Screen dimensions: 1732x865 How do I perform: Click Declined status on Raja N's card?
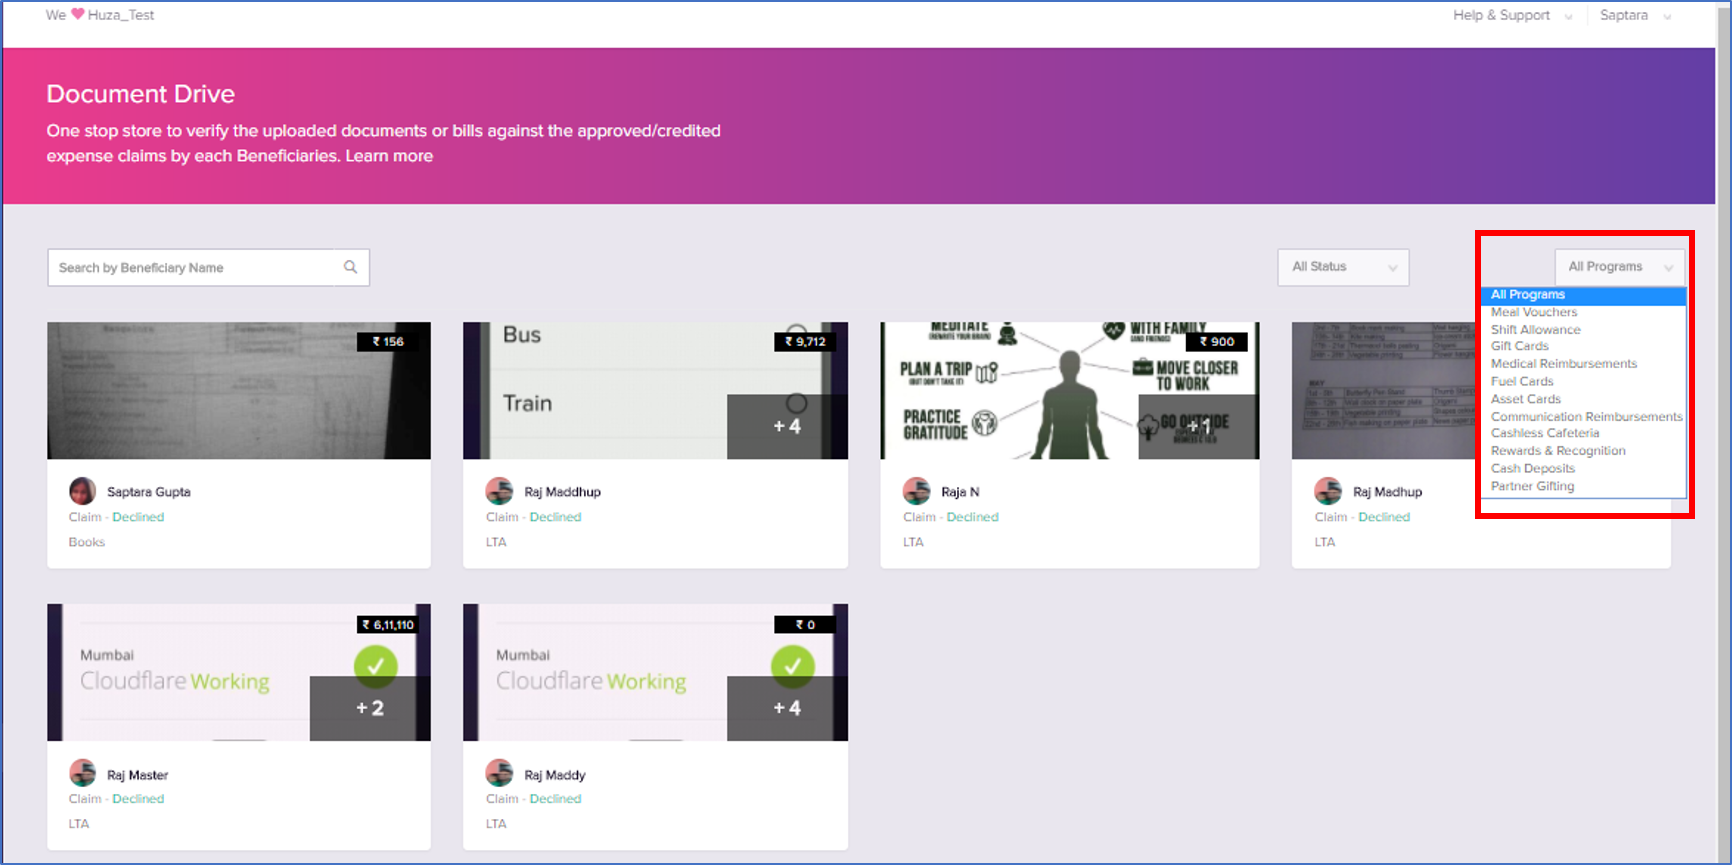(972, 517)
